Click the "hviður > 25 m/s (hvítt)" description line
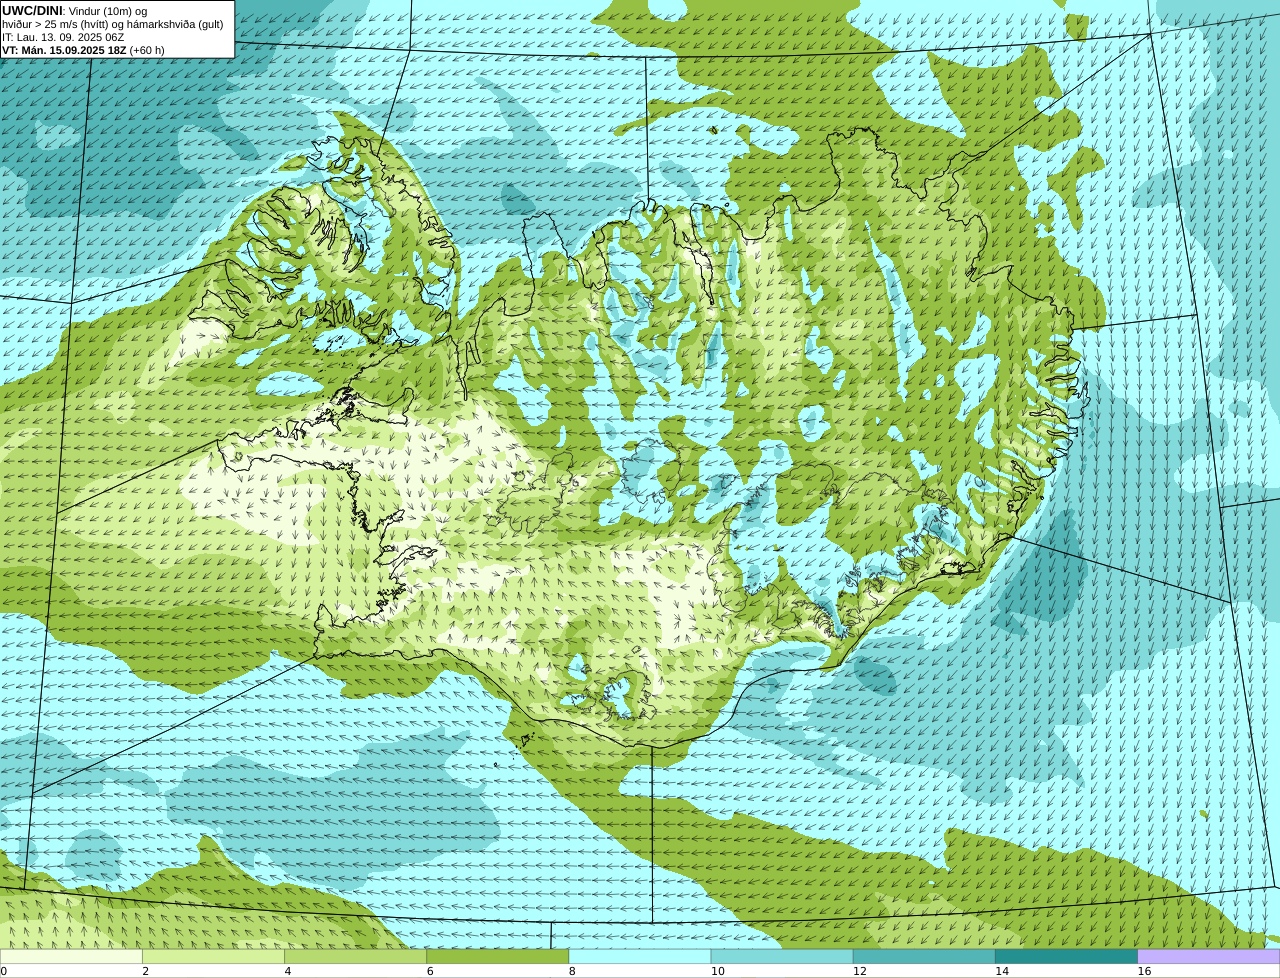This screenshot has width=1280, height=978. click(x=113, y=24)
